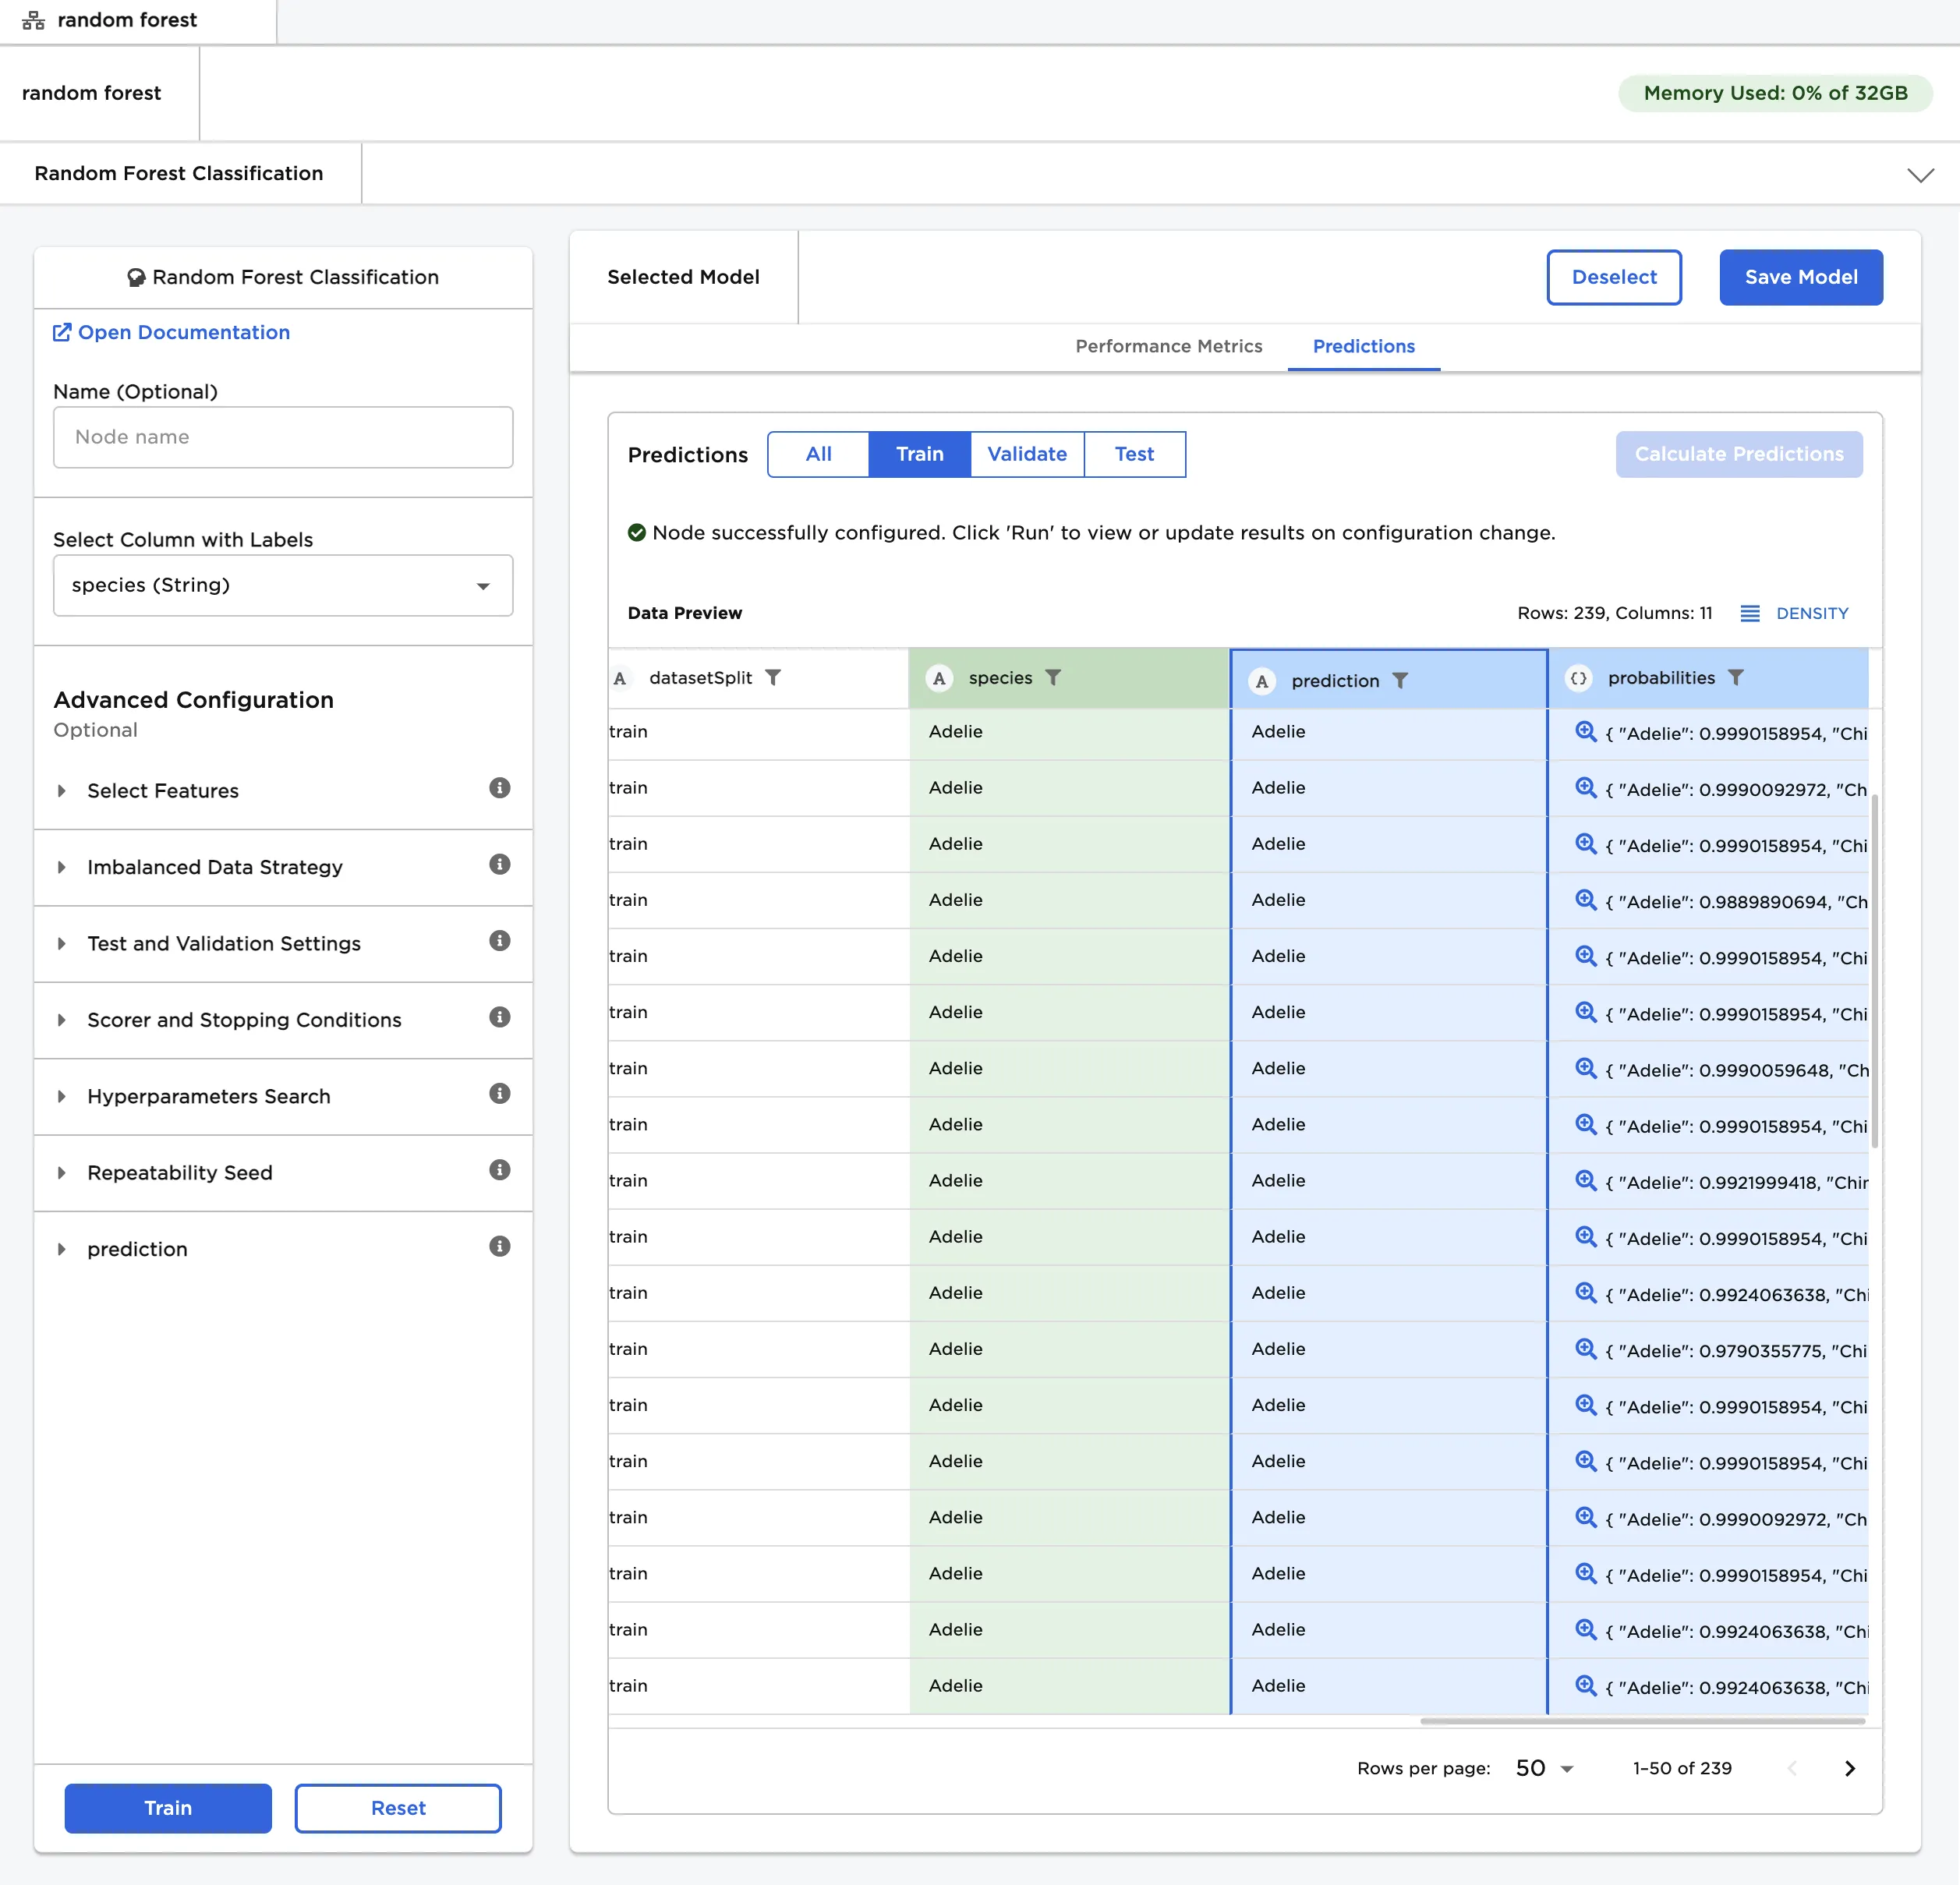Screen dimensions: 1960x1885
Task: Open Rows per page dropdown
Action: pos(1544,1768)
